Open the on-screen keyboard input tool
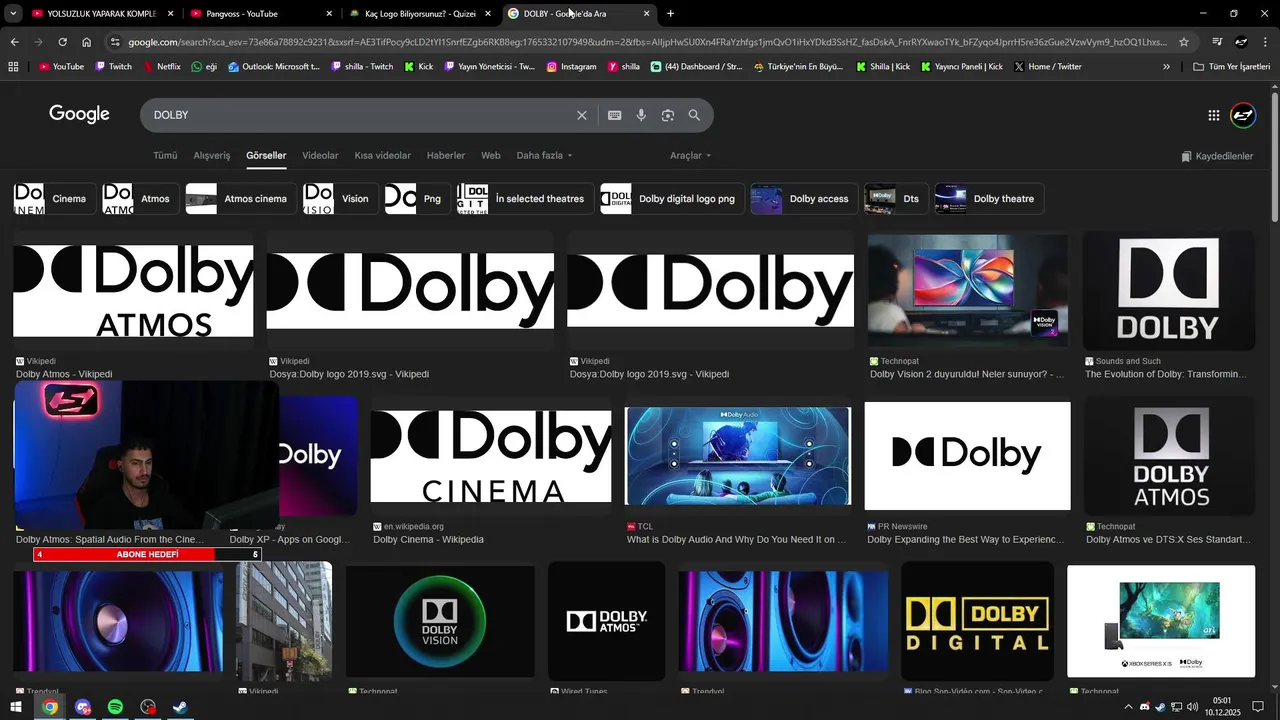The width and height of the screenshot is (1280, 720). 614,115
